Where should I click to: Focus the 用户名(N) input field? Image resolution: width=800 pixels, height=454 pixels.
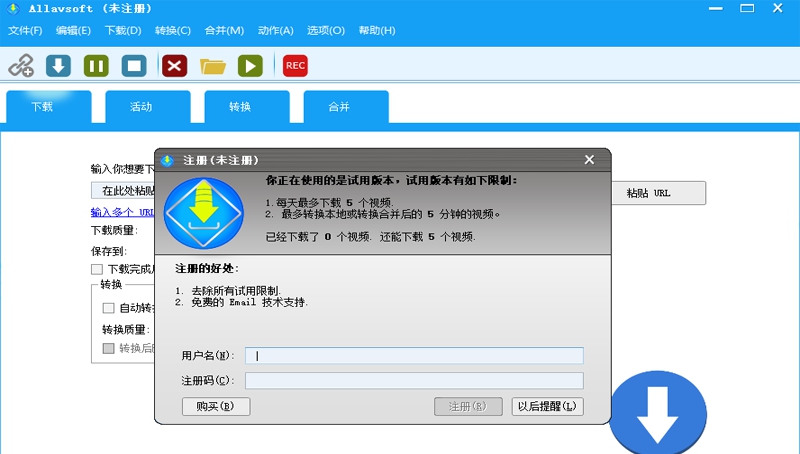pos(414,356)
